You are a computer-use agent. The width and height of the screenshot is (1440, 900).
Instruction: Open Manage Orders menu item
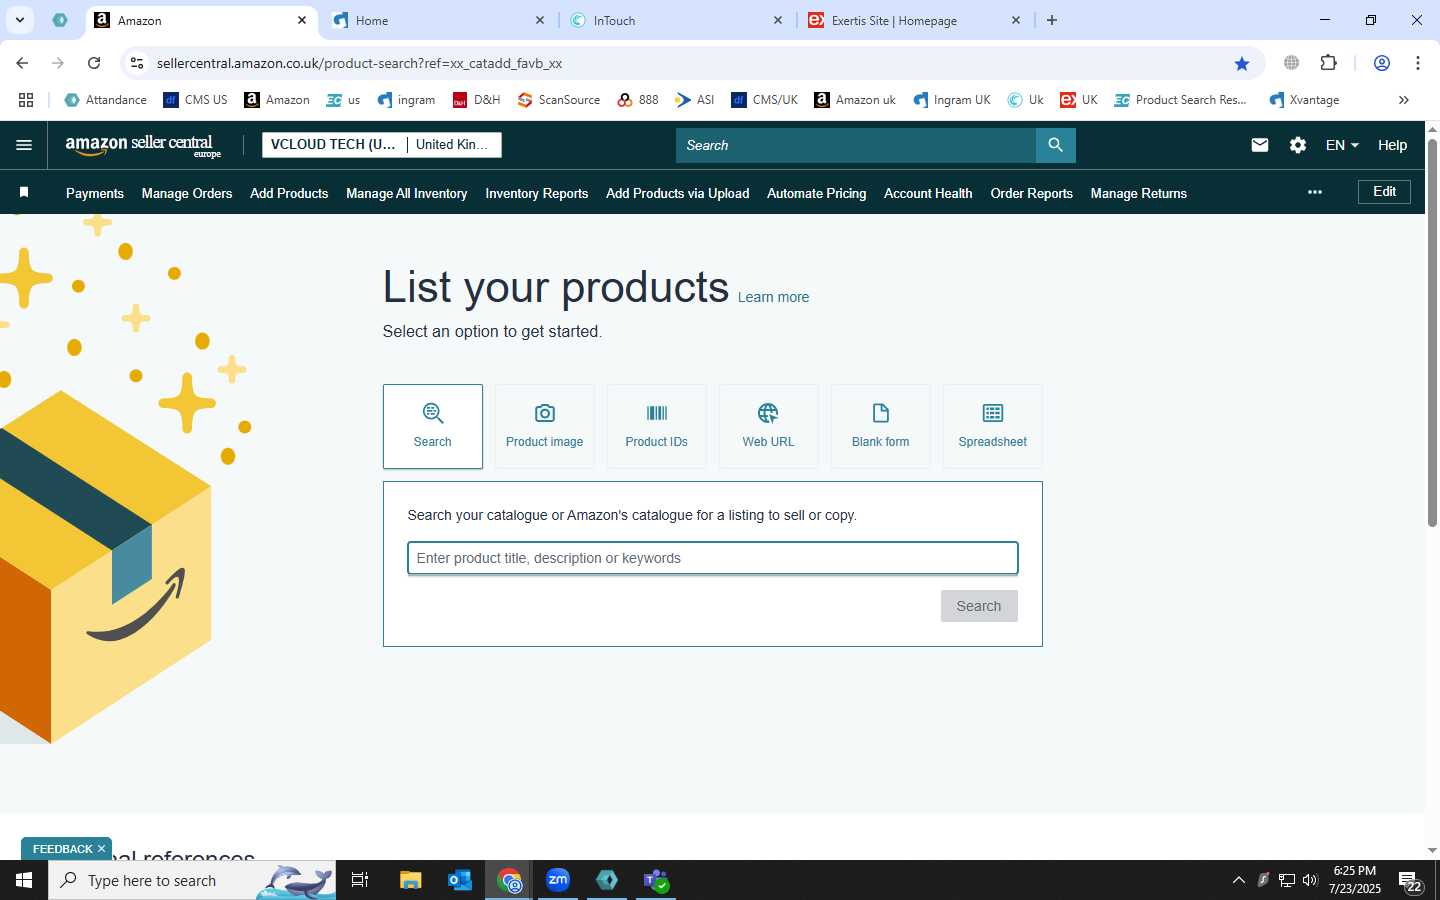187,193
